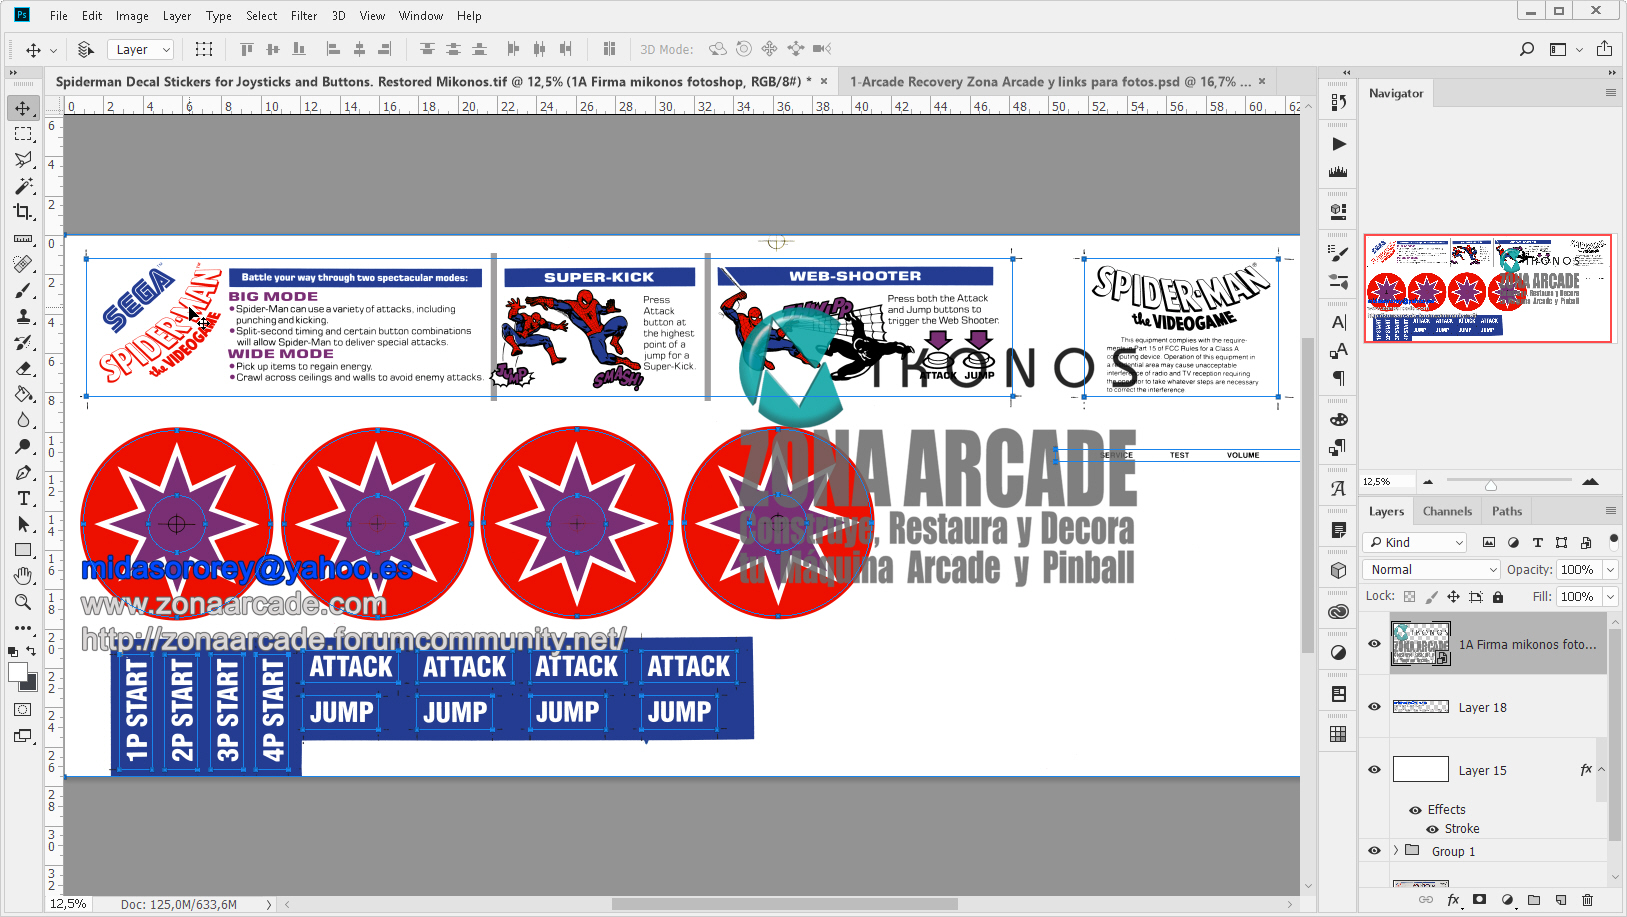The width and height of the screenshot is (1627, 917).
Task: Open the Histogram panel icon
Action: [x=1337, y=171]
